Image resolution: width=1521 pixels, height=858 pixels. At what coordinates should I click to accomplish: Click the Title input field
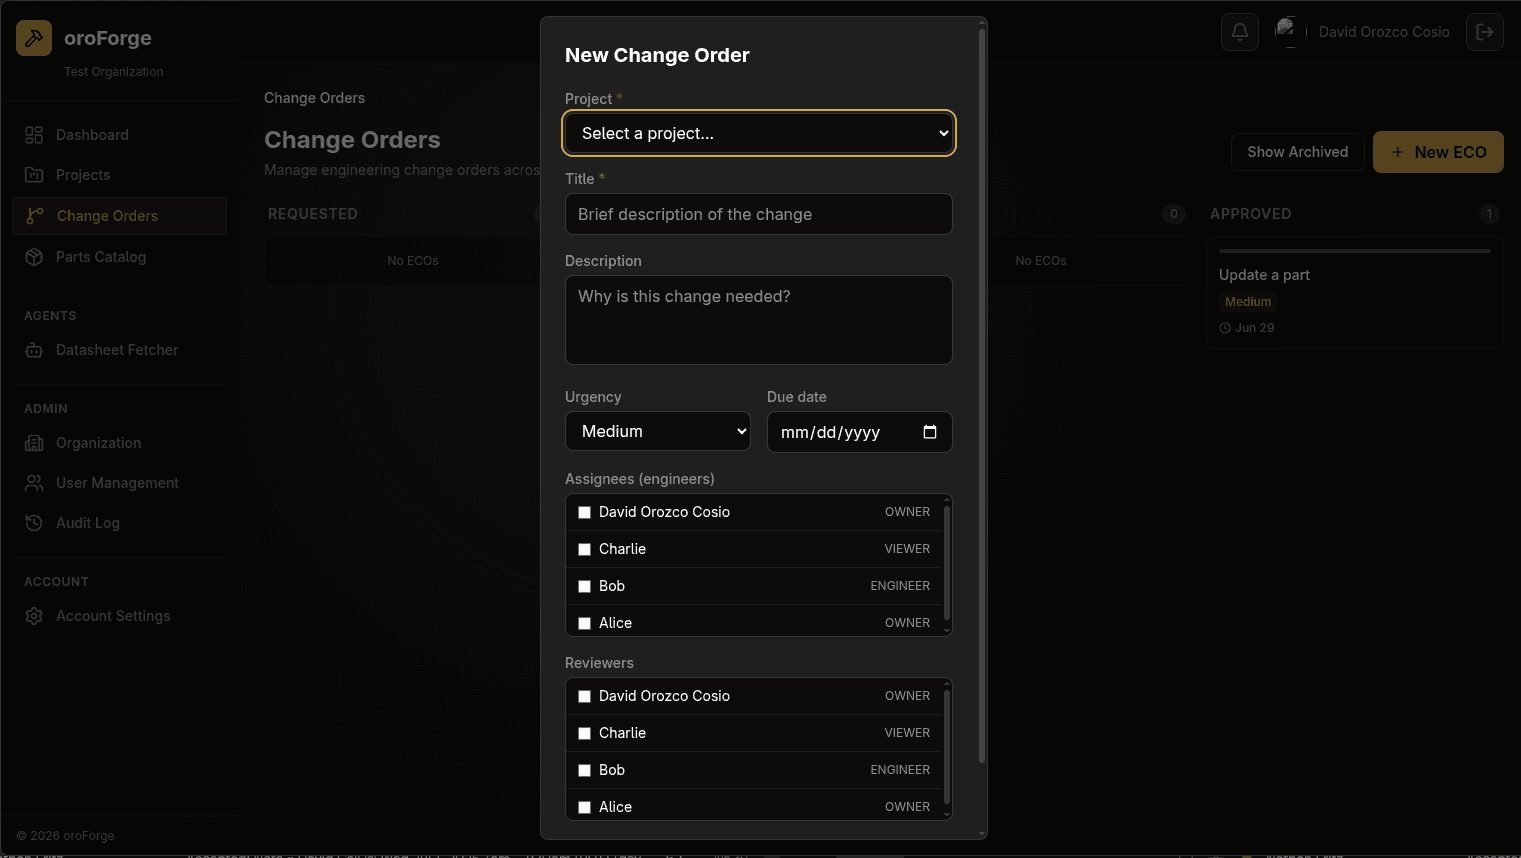point(759,214)
